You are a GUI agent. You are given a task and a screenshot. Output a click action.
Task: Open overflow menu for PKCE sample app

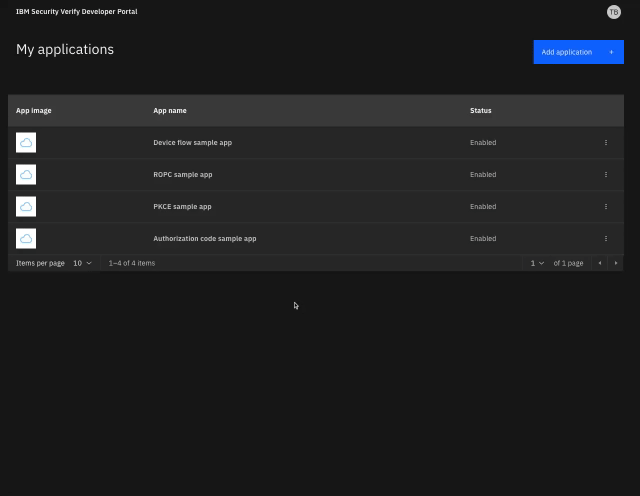pos(606,207)
